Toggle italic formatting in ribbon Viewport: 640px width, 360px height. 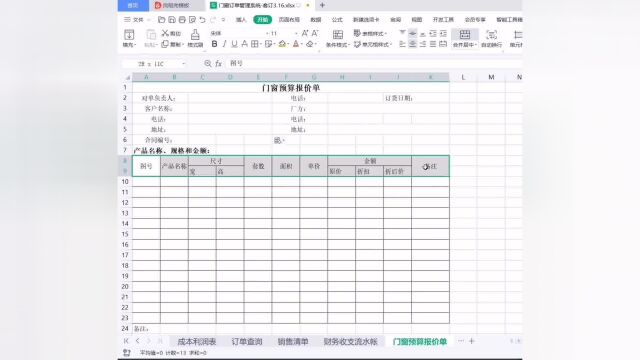point(224,44)
